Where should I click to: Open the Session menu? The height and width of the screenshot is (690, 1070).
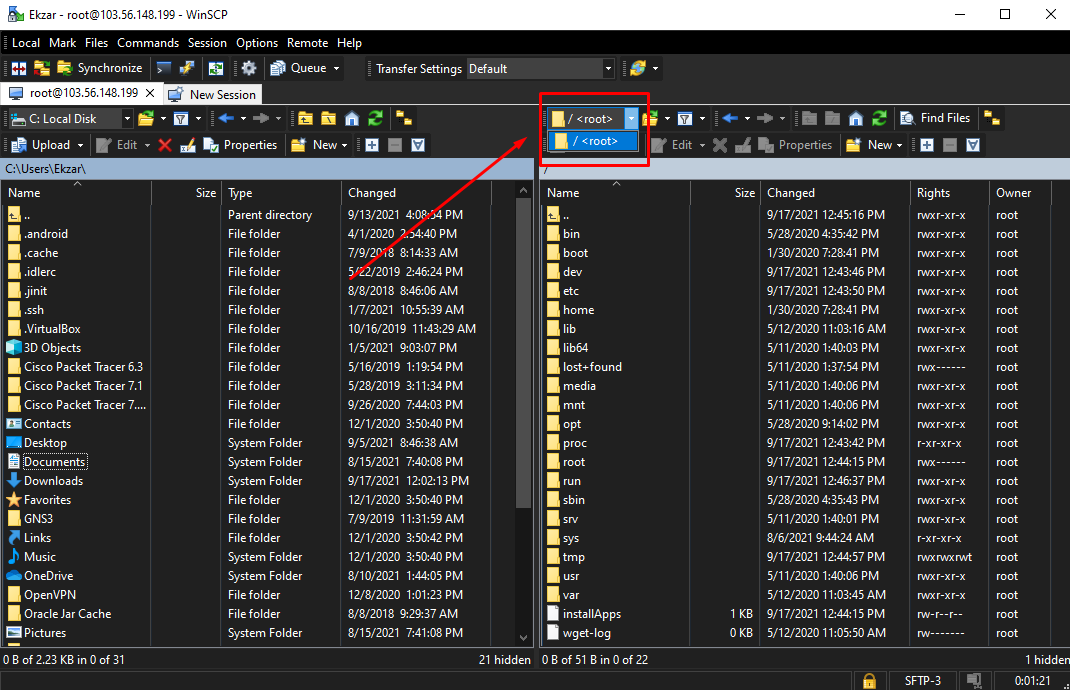point(207,42)
